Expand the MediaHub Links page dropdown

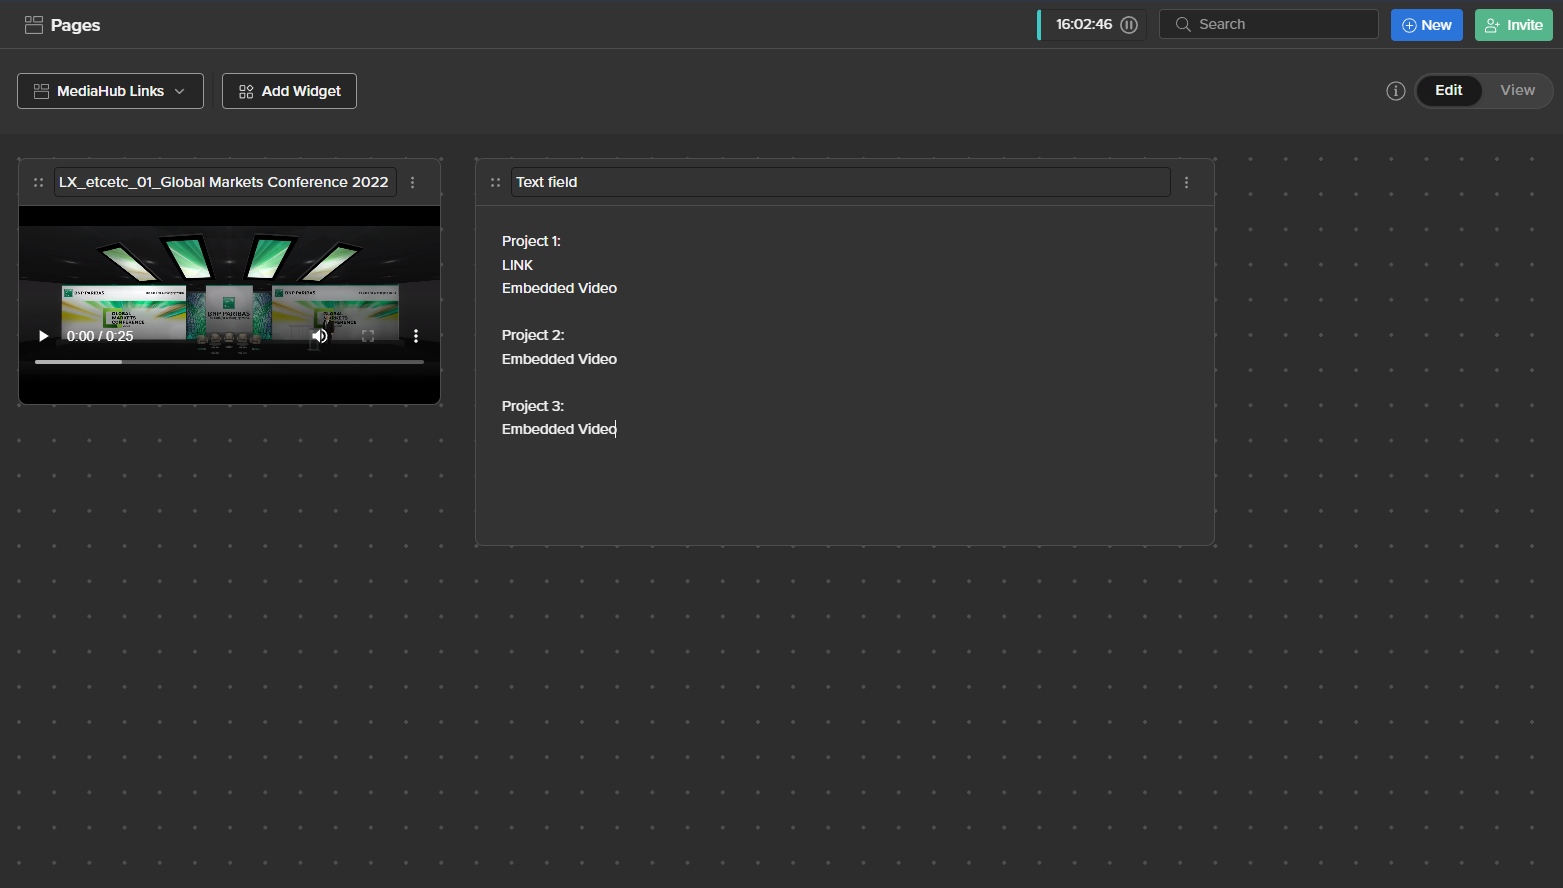[110, 91]
